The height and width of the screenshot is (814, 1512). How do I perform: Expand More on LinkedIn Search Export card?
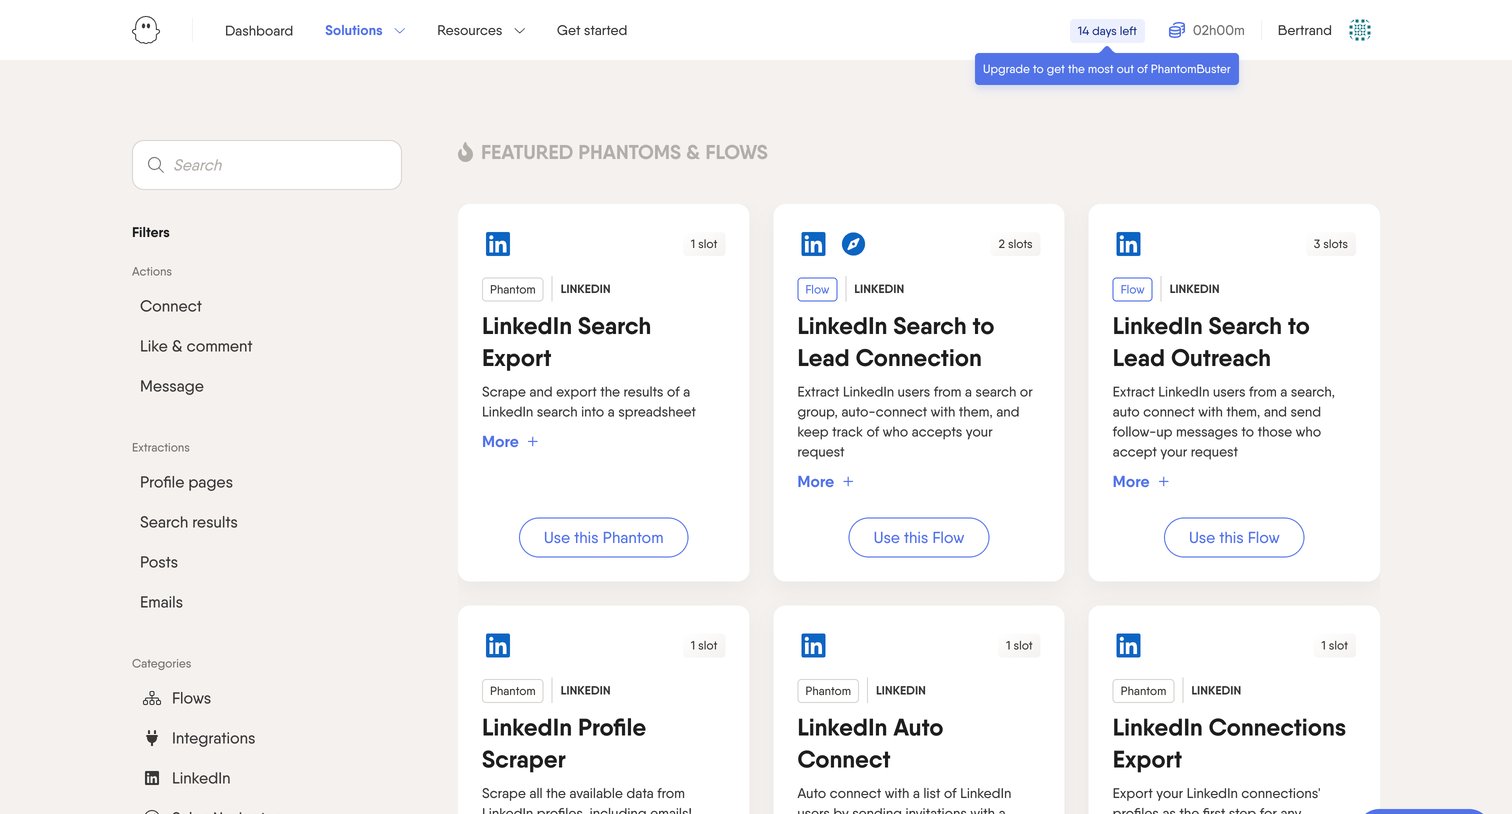coord(510,442)
